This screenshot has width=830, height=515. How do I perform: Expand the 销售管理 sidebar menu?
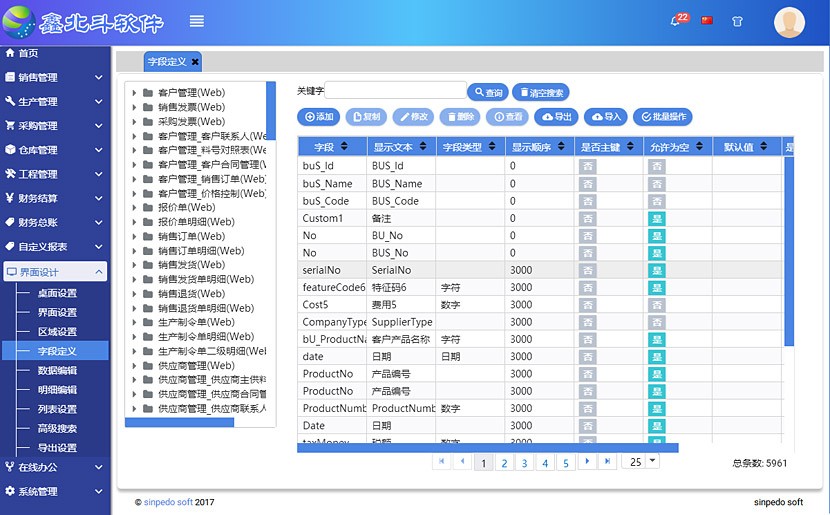[54, 77]
